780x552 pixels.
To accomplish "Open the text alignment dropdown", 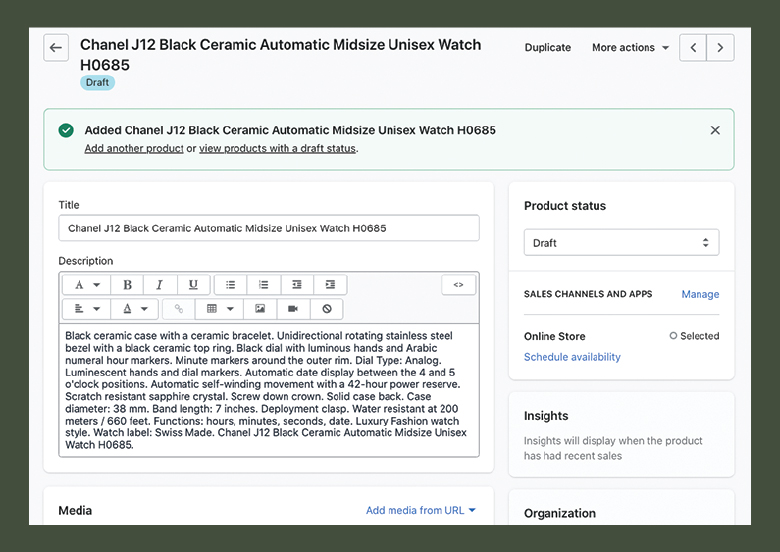I will tap(87, 309).
